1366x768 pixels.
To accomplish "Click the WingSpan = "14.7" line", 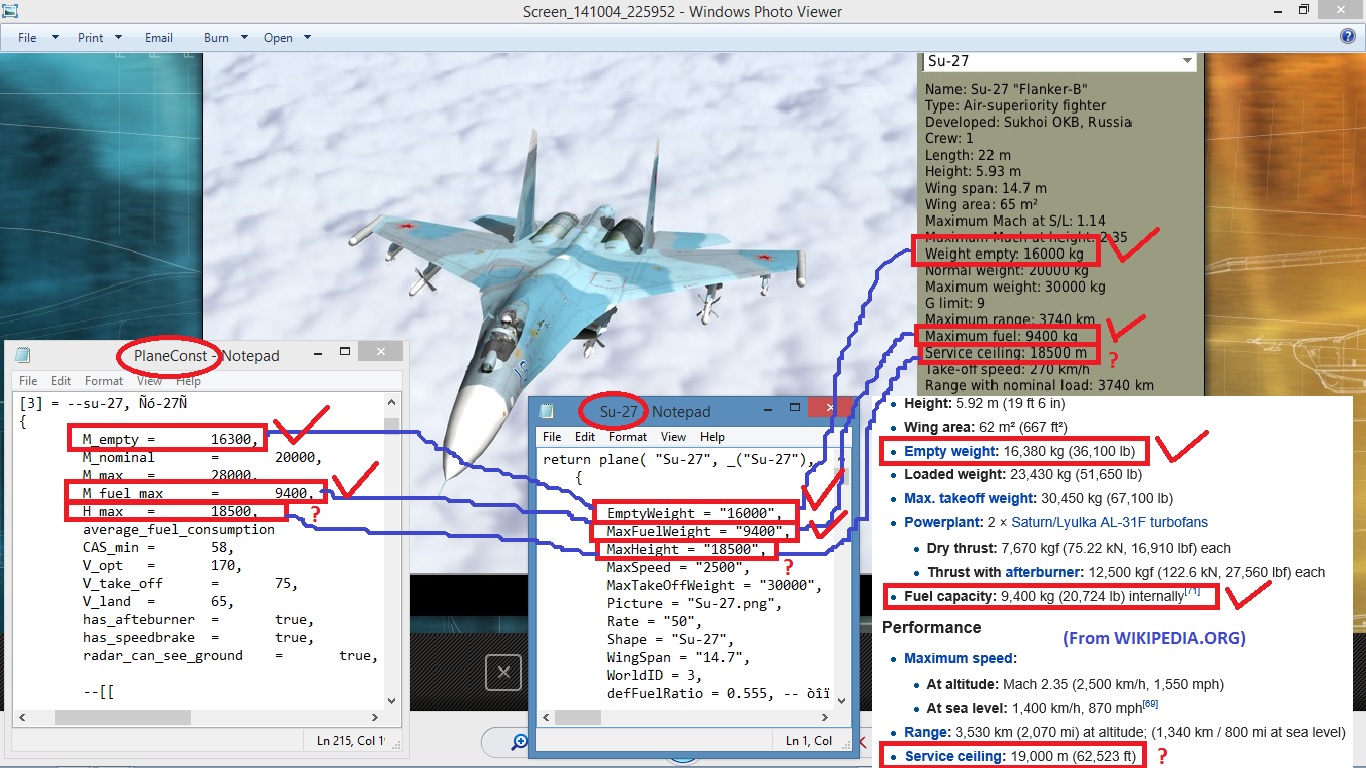I will point(678,657).
